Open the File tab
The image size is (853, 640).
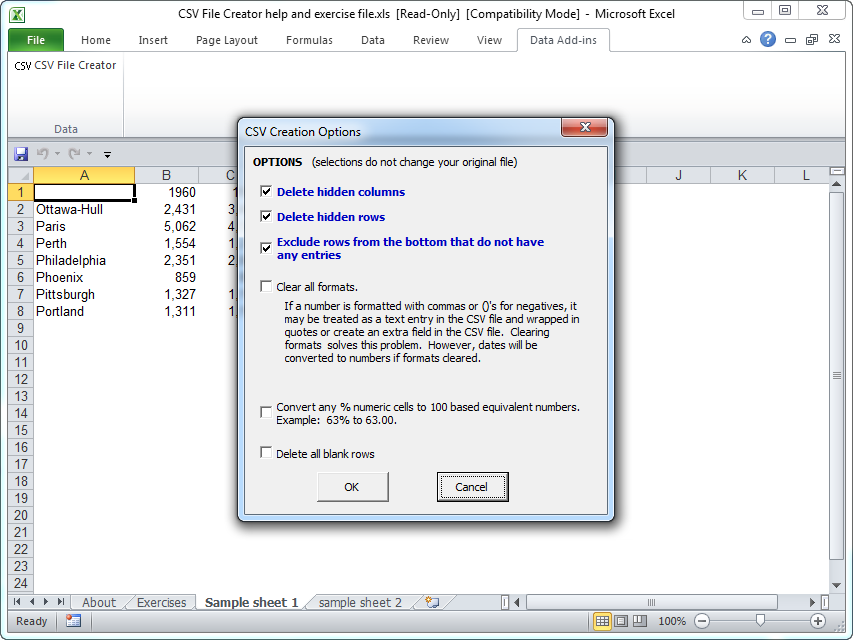[36, 40]
